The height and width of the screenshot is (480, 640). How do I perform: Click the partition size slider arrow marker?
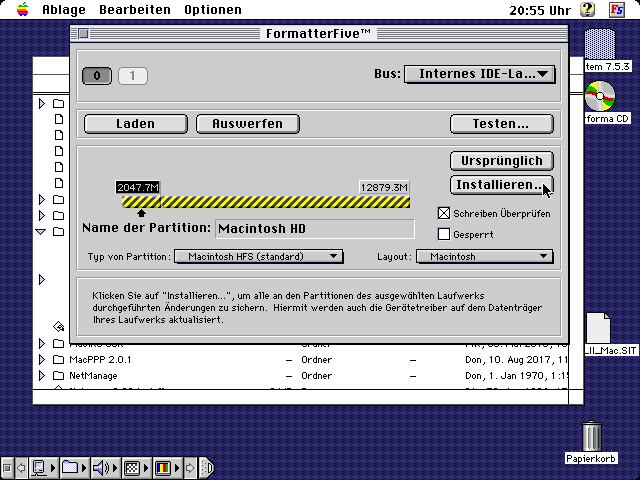[141, 211]
